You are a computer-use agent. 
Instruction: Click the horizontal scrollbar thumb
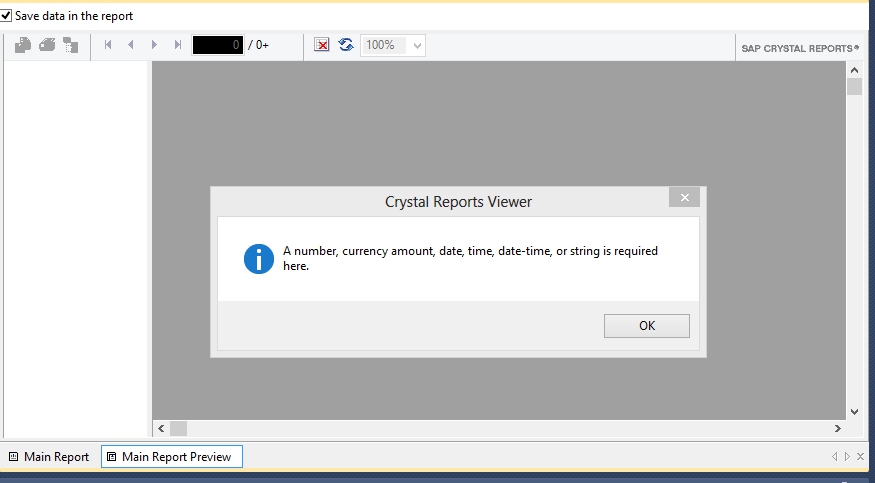coord(179,428)
